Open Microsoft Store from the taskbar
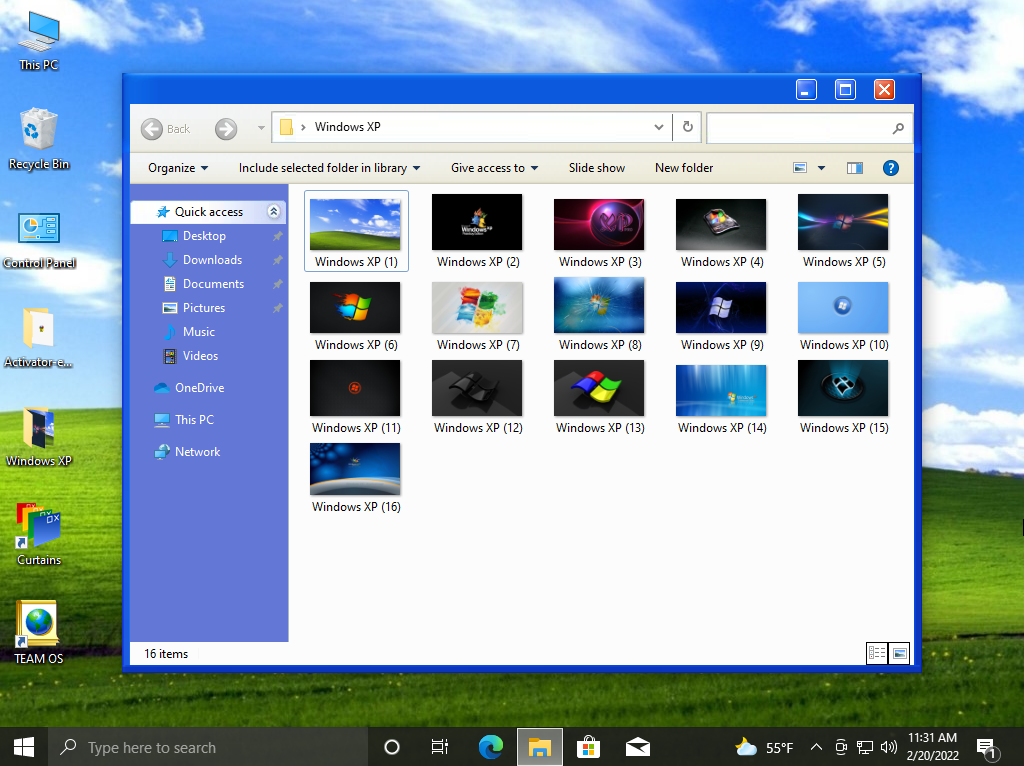1024x766 pixels. [x=588, y=746]
